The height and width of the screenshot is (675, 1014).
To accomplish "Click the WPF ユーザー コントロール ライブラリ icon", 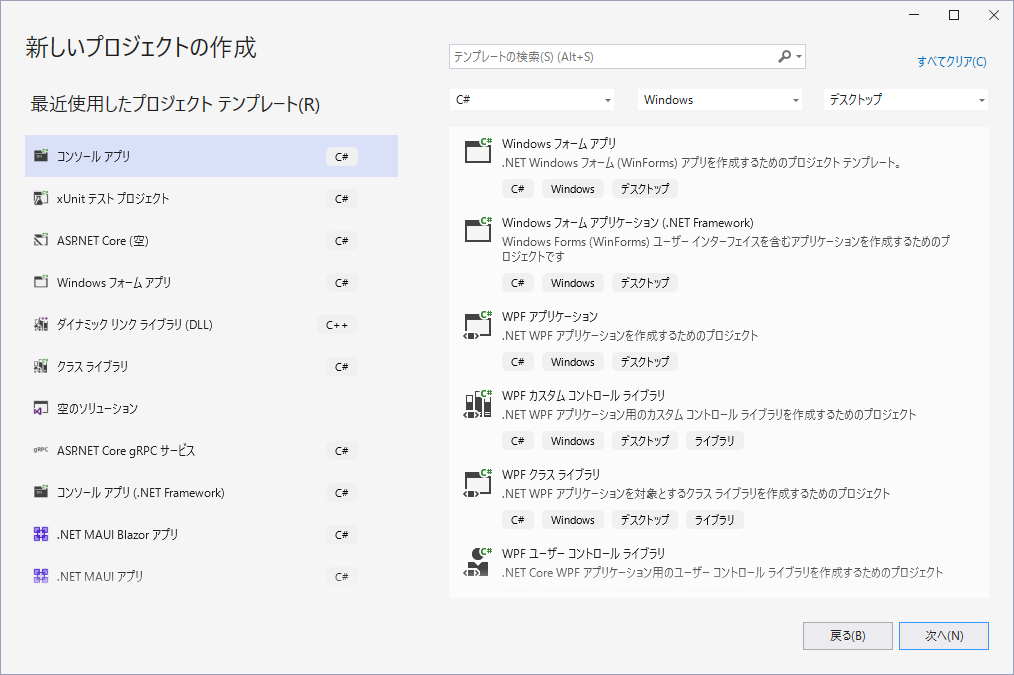I will [x=478, y=562].
